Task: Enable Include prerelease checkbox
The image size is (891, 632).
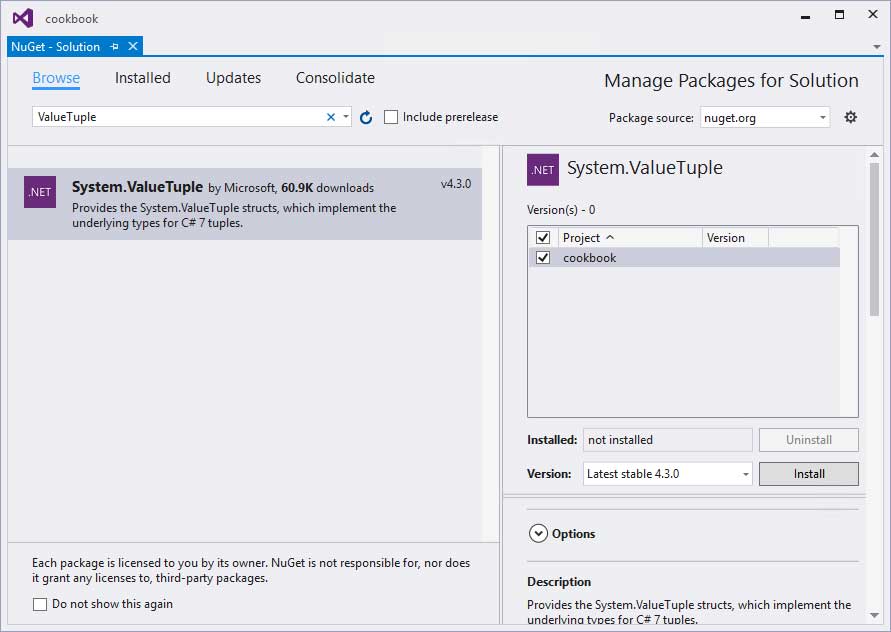Action: 391,117
